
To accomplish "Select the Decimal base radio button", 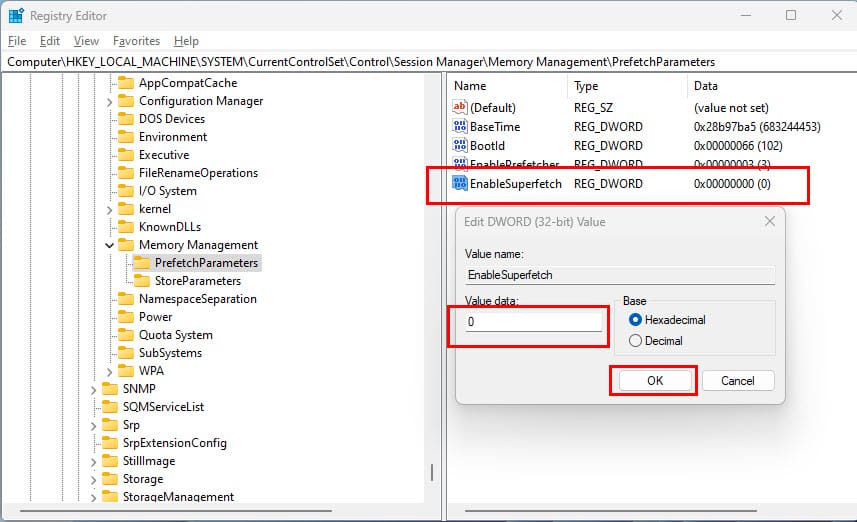I will pos(636,341).
